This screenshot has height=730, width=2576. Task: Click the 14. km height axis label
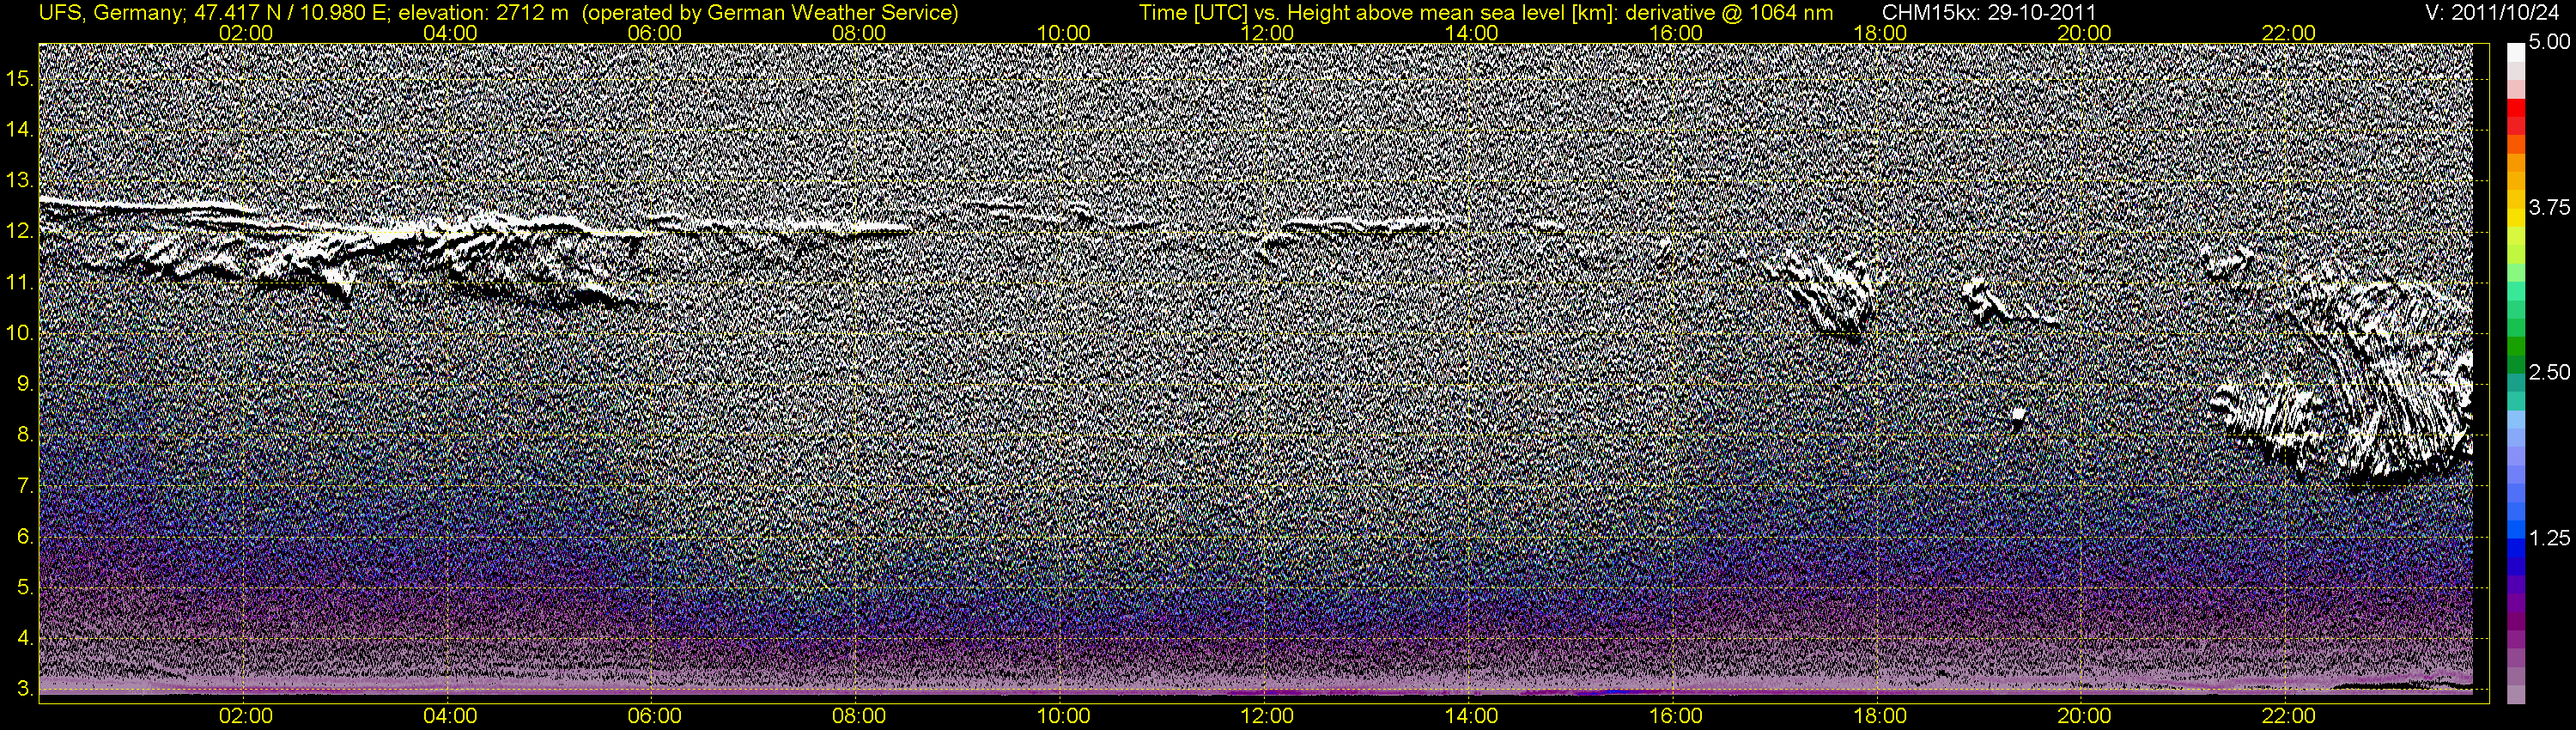[19, 130]
